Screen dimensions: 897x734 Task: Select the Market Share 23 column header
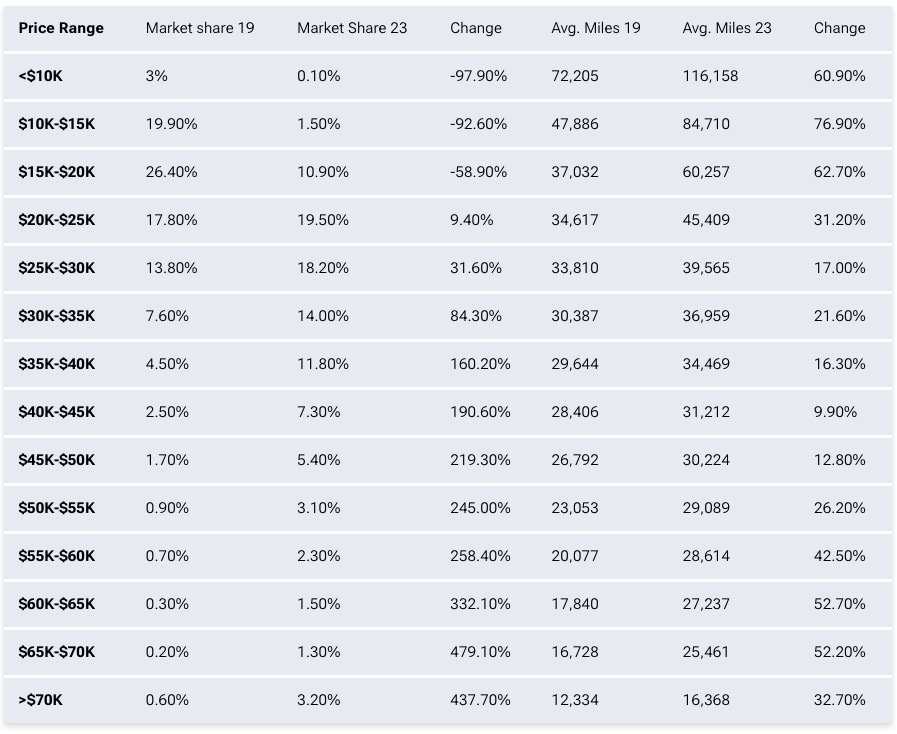click(x=352, y=28)
